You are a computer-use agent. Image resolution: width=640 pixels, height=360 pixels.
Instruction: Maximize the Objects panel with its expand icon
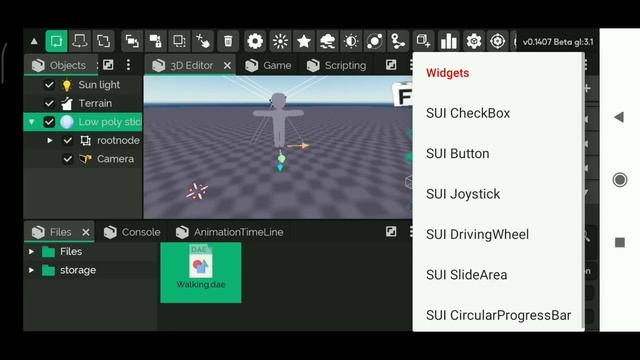click(x=108, y=65)
